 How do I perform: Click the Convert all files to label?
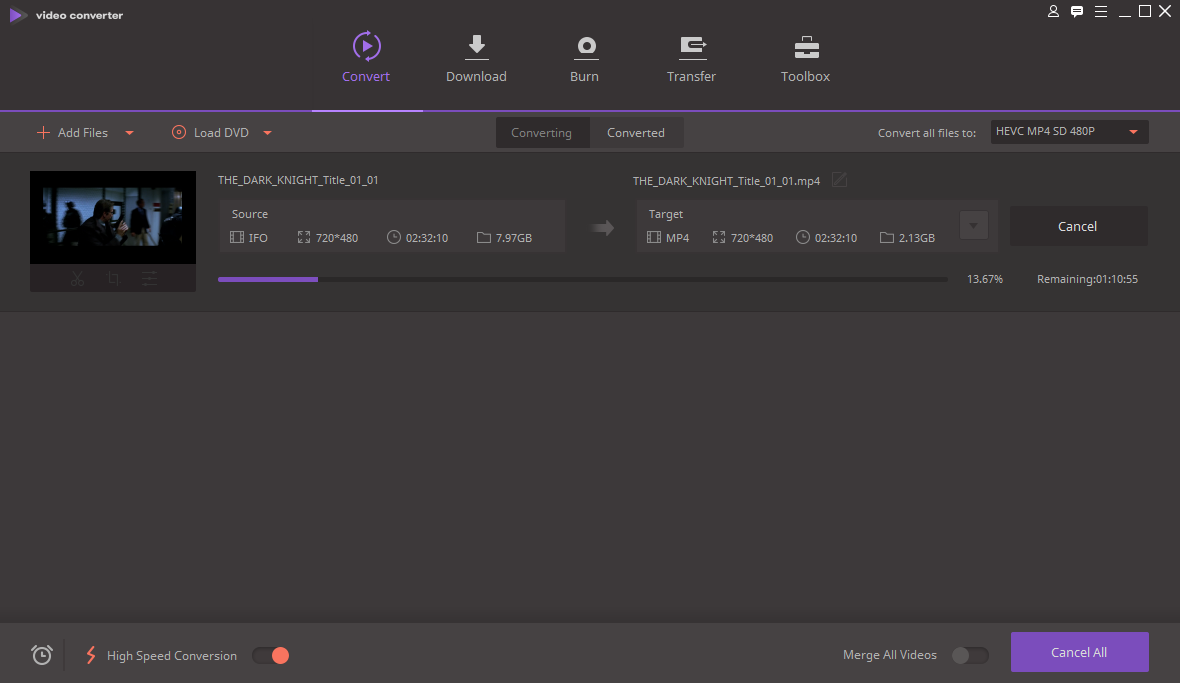(x=927, y=133)
